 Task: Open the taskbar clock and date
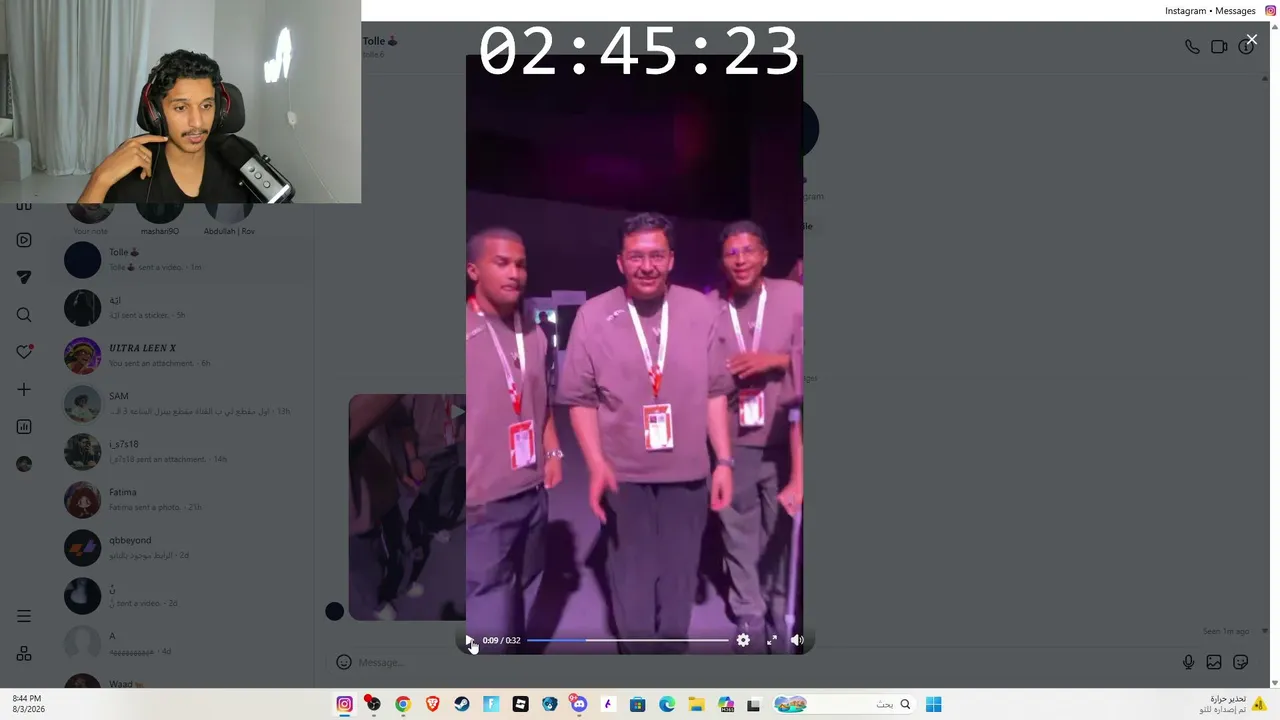click(27, 704)
